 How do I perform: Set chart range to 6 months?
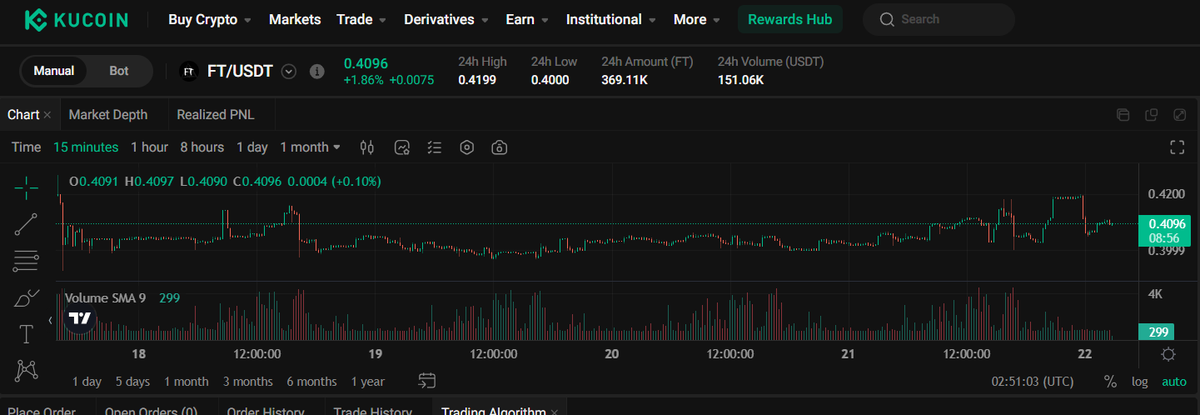point(311,381)
